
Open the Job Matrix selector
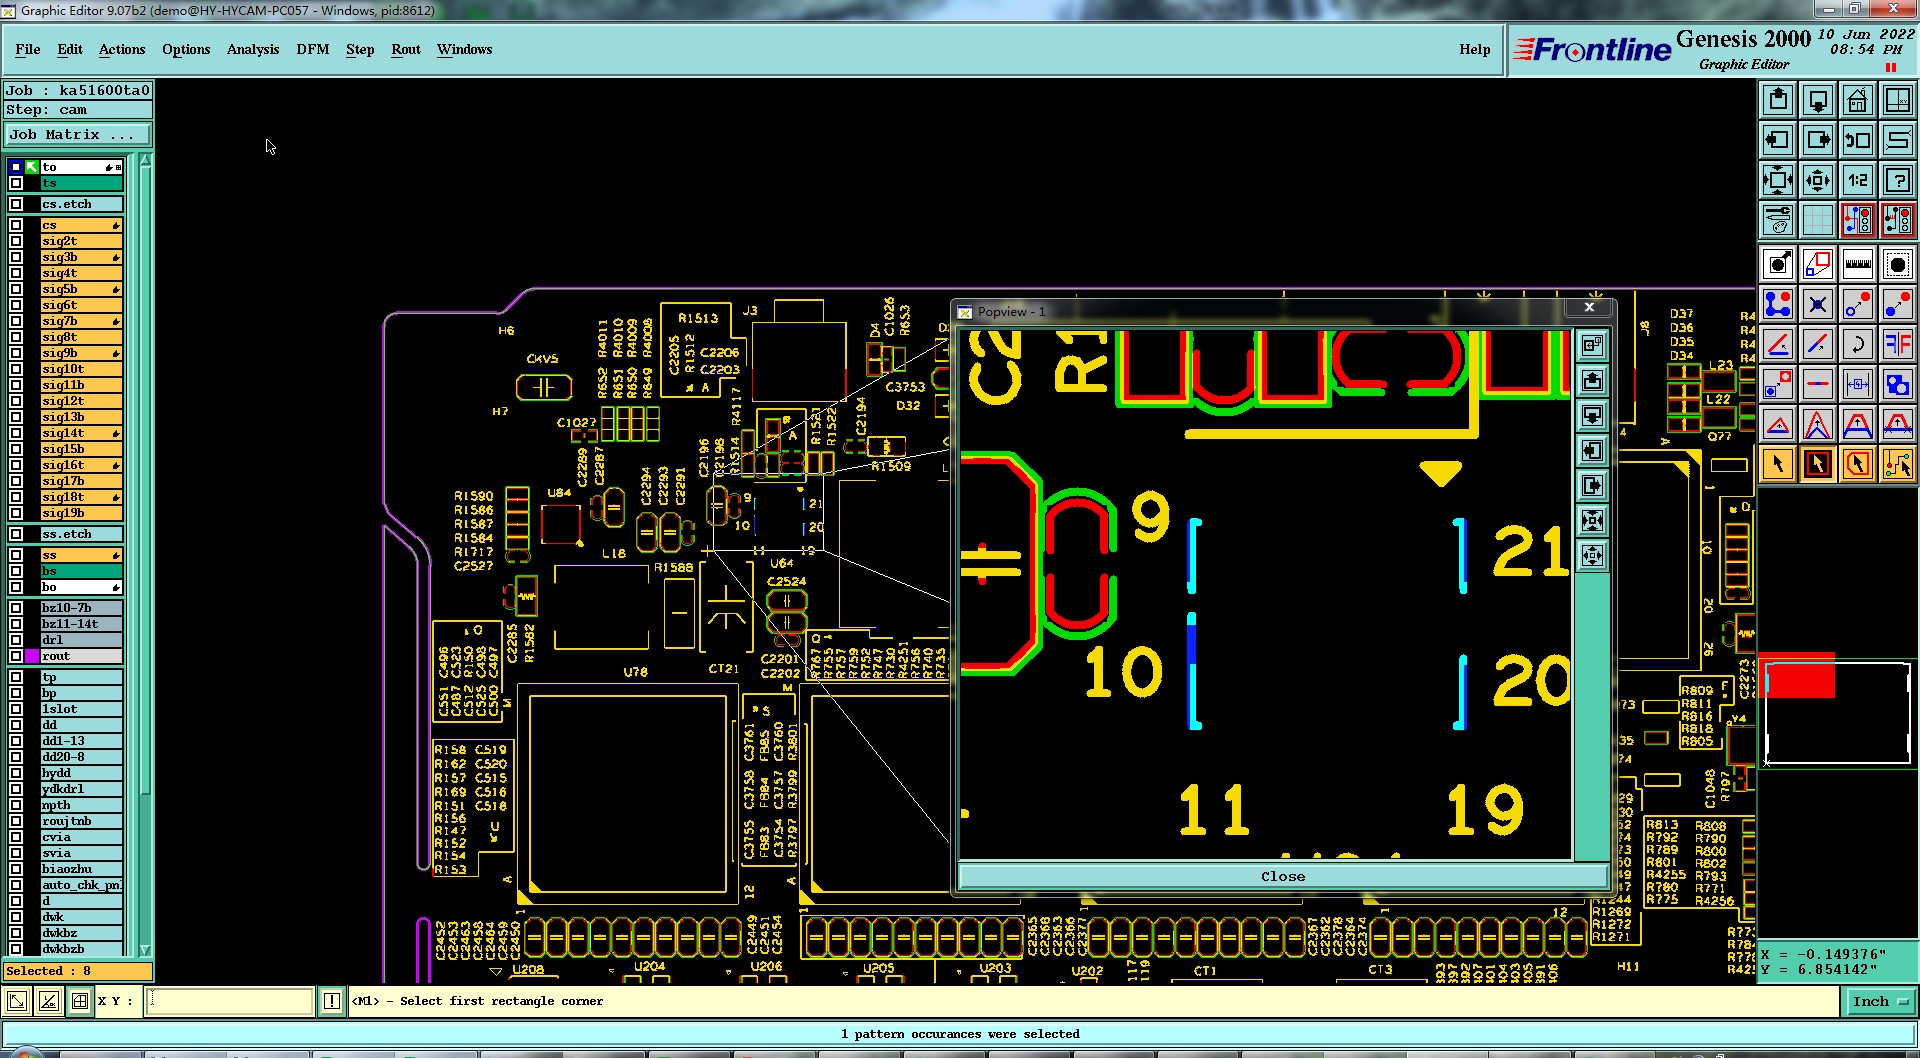point(78,134)
